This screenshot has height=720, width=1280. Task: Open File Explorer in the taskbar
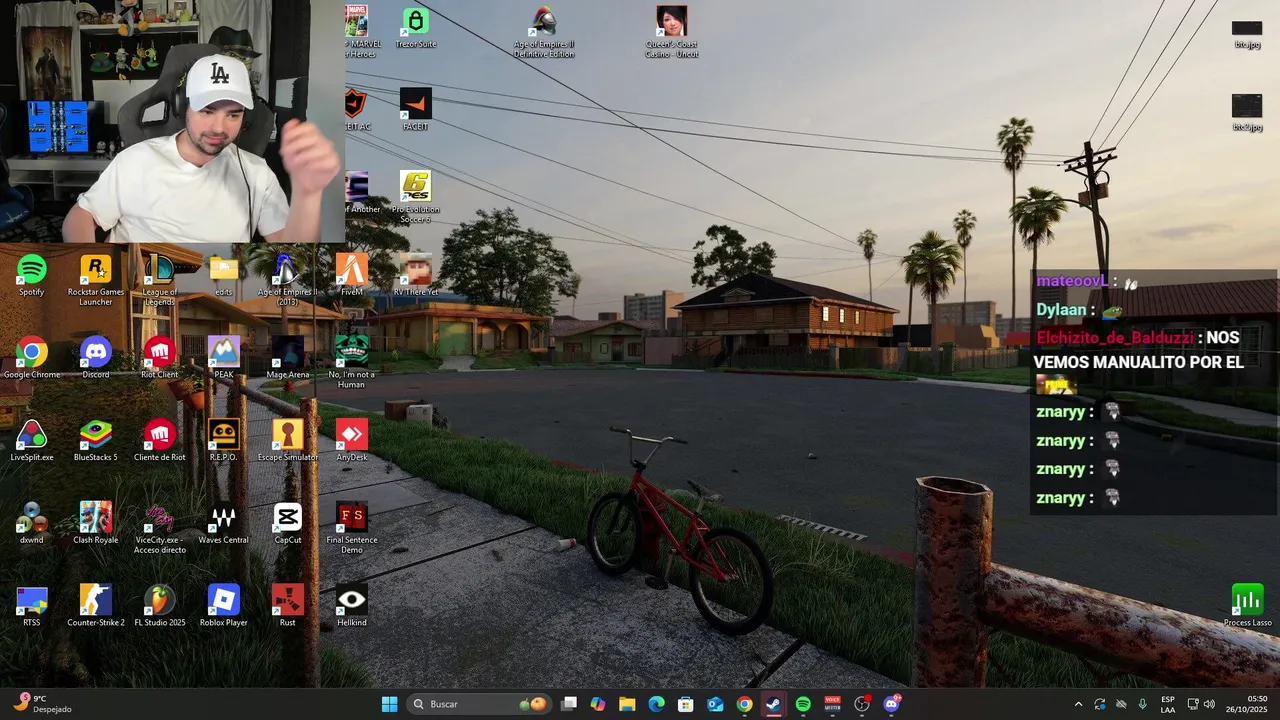[x=627, y=704]
